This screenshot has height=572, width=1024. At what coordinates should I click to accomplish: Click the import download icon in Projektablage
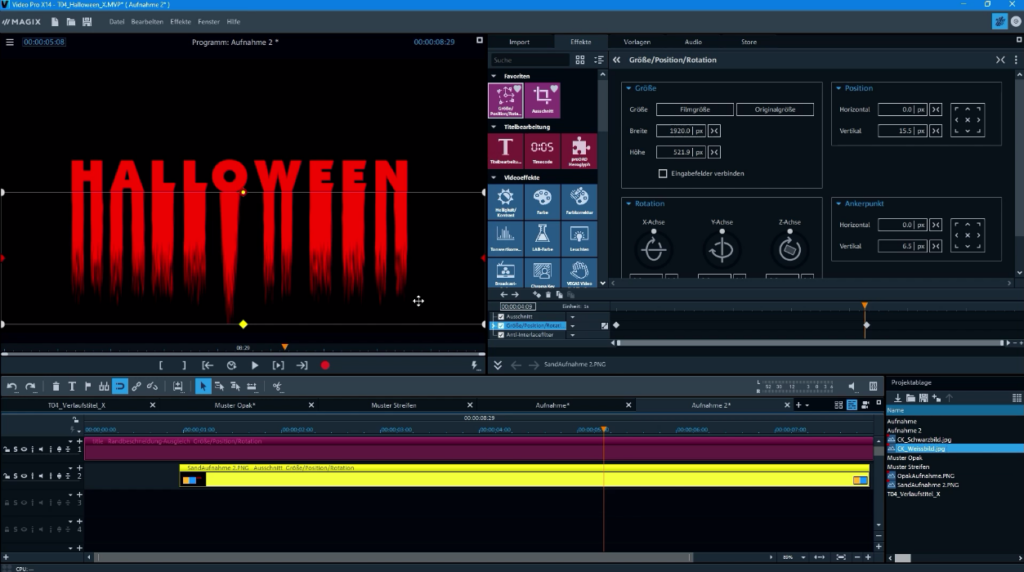coord(897,398)
